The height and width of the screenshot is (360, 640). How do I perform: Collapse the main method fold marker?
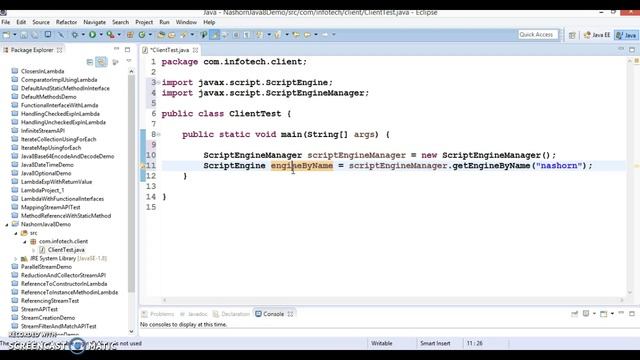pyautogui.click(x=159, y=134)
